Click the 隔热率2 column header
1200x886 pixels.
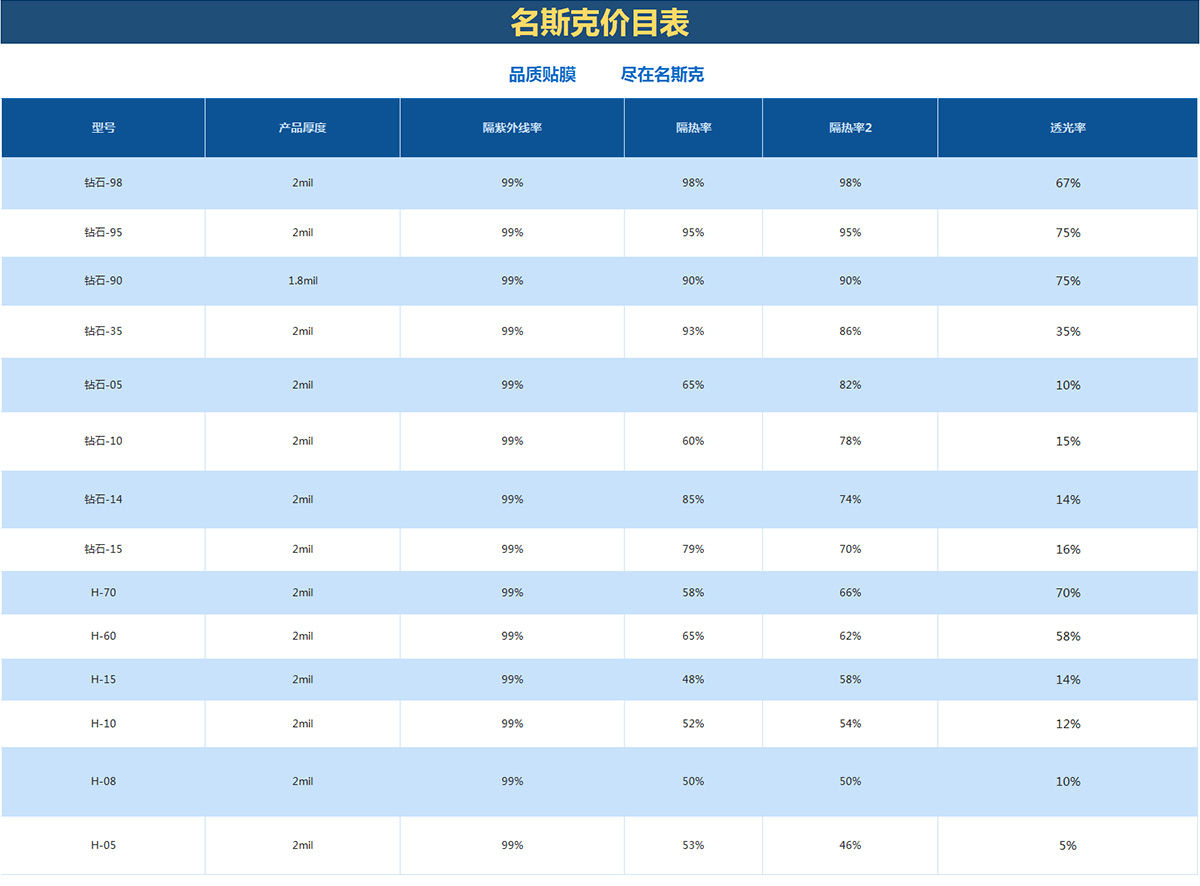[x=850, y=128]
